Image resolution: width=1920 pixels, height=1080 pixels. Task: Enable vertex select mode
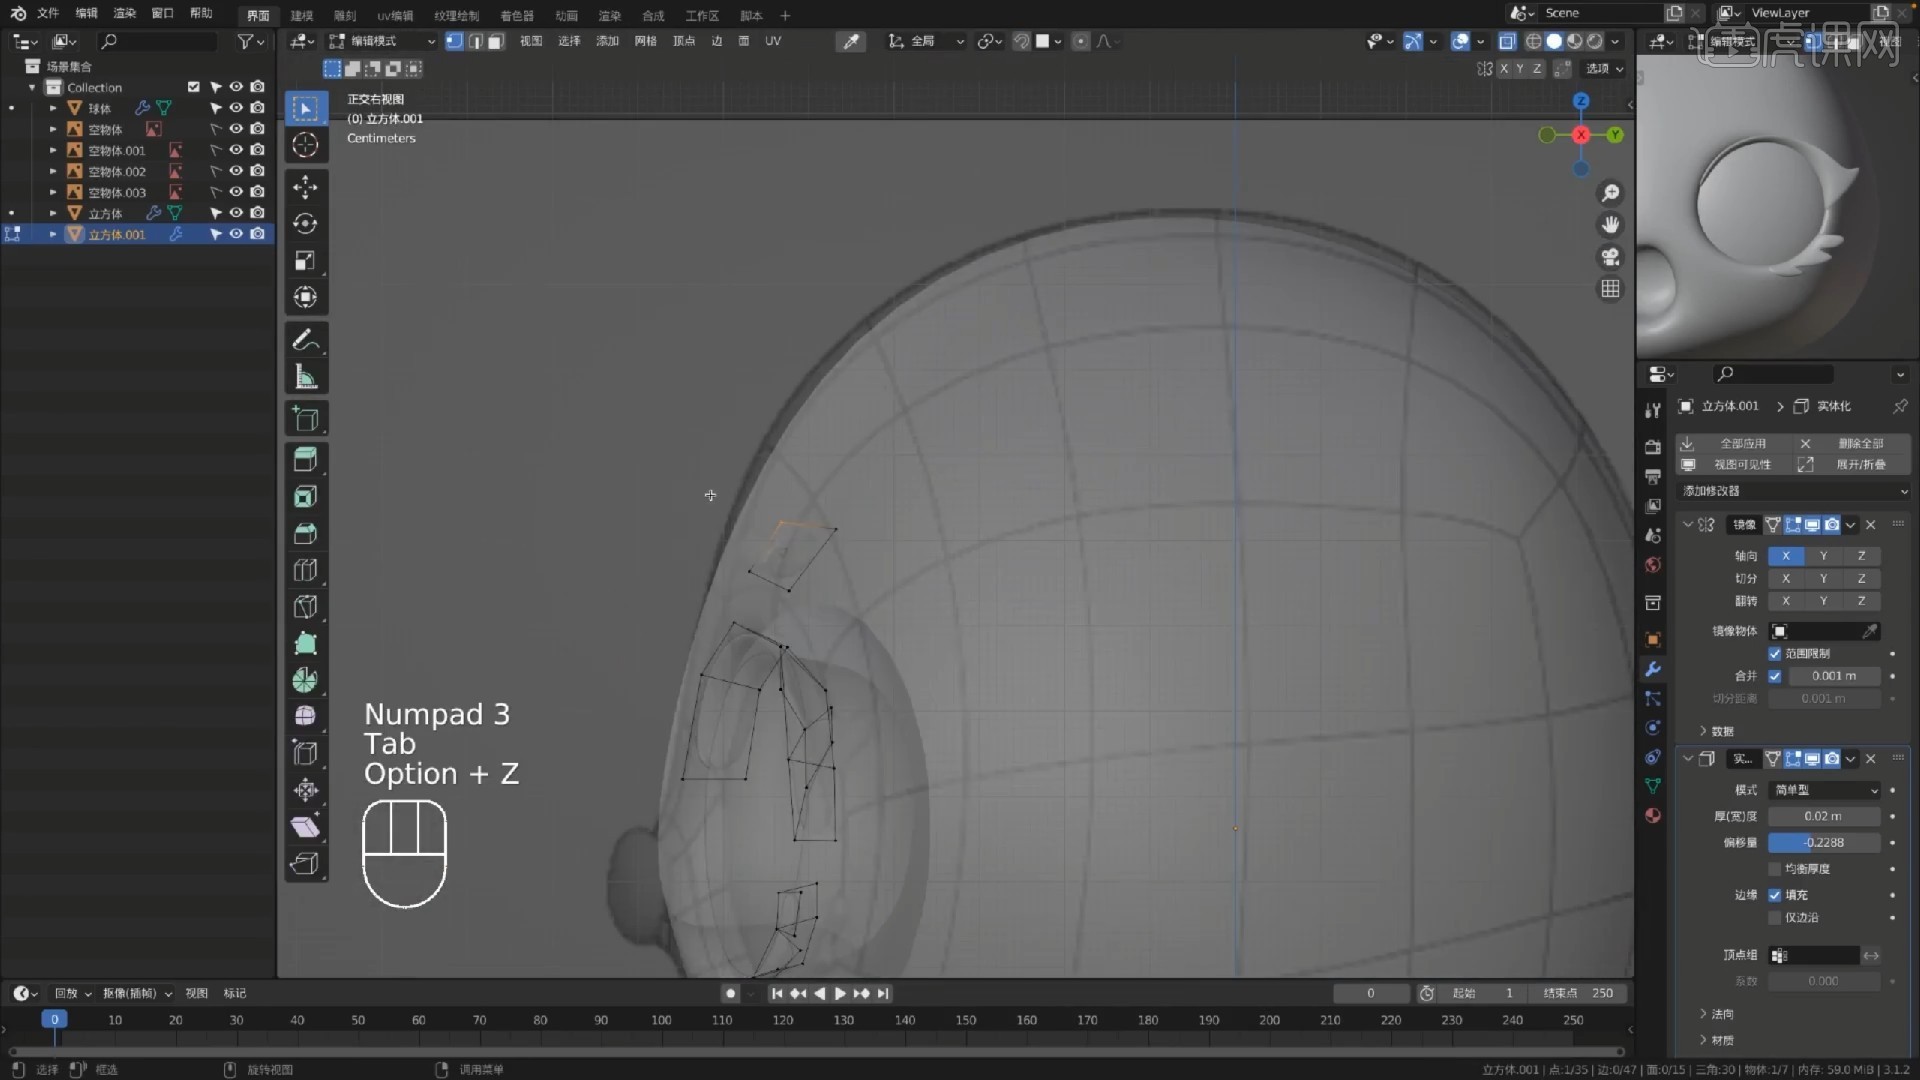454,41
